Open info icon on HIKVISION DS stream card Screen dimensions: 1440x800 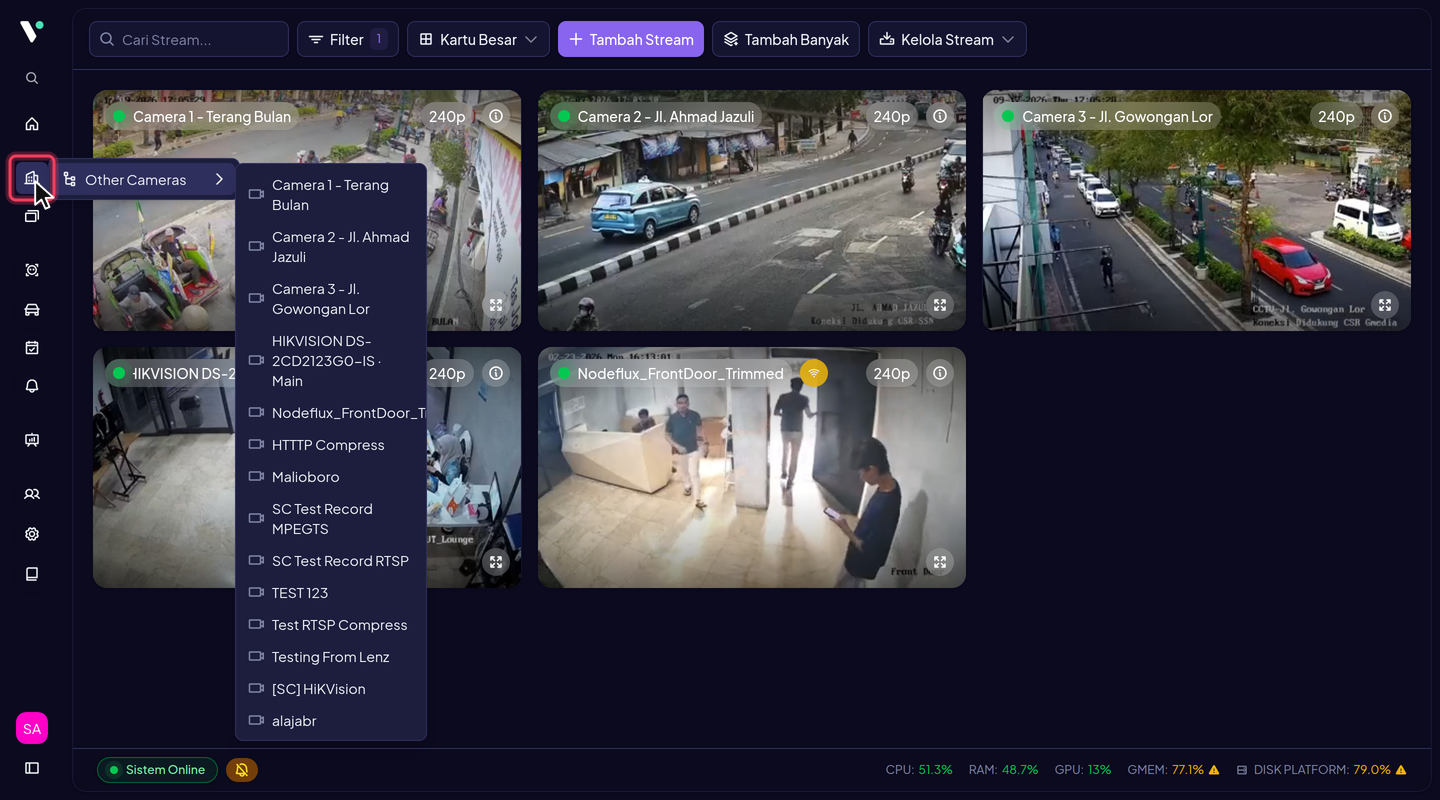[496, 374]
